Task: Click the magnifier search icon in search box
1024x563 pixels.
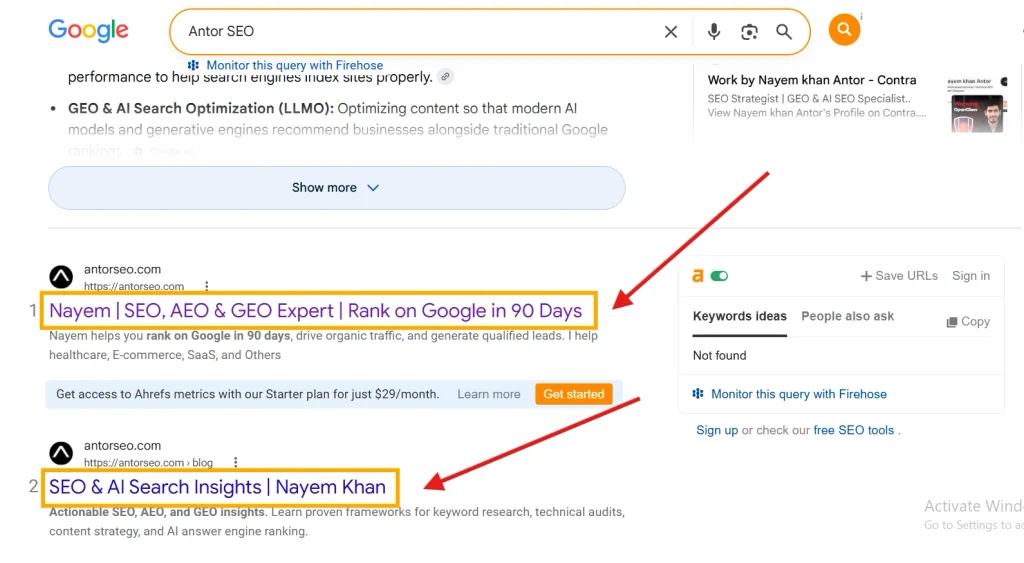Action: (784, 31)
